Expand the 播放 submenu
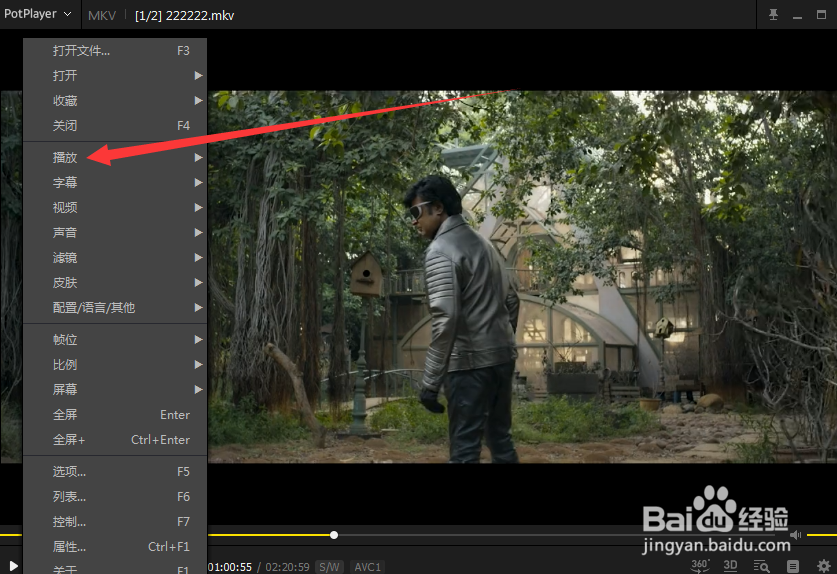837x574 pixels. pos(115,158)
